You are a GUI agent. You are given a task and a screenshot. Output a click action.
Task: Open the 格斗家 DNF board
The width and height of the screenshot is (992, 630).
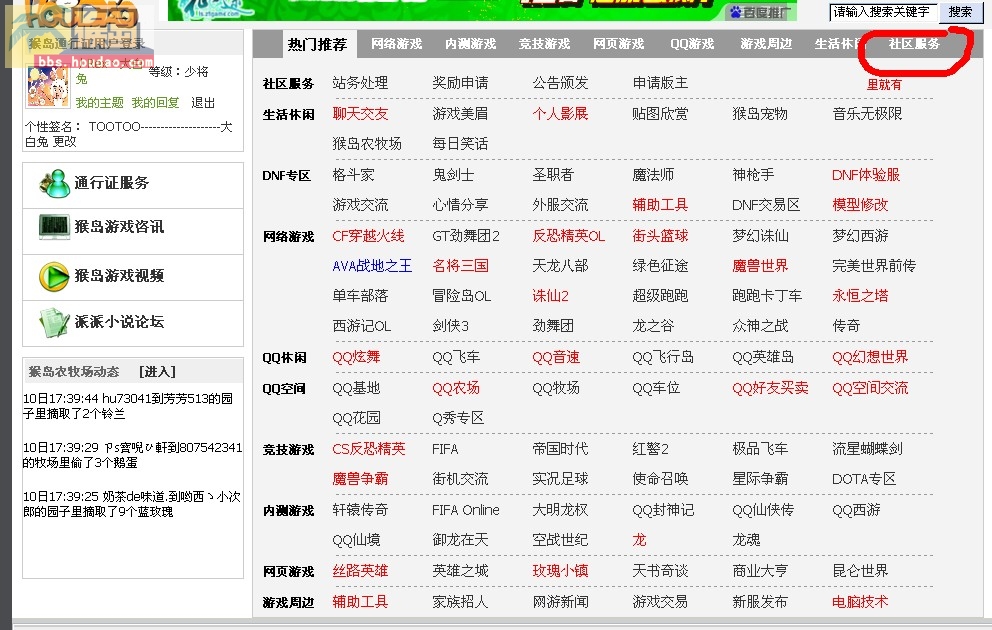(353, 175)
